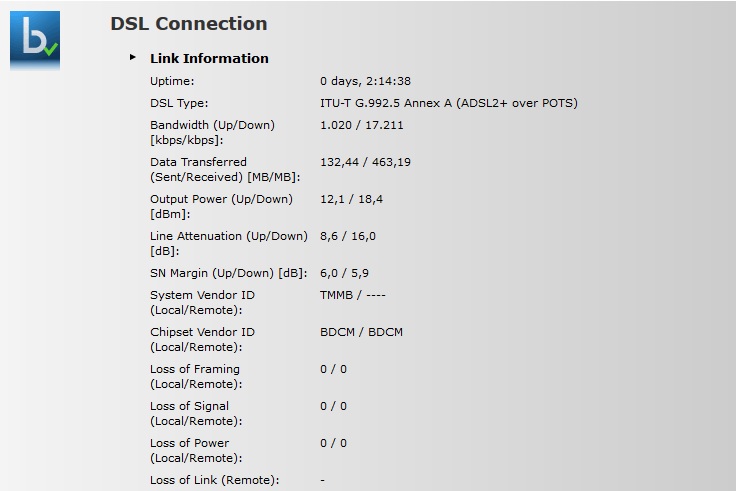Image resolution: width=736 pixels, height=491 pixels.
Task: Click the ITU-T G.992.5 Annex A value
Action: (x=448, y=103)
